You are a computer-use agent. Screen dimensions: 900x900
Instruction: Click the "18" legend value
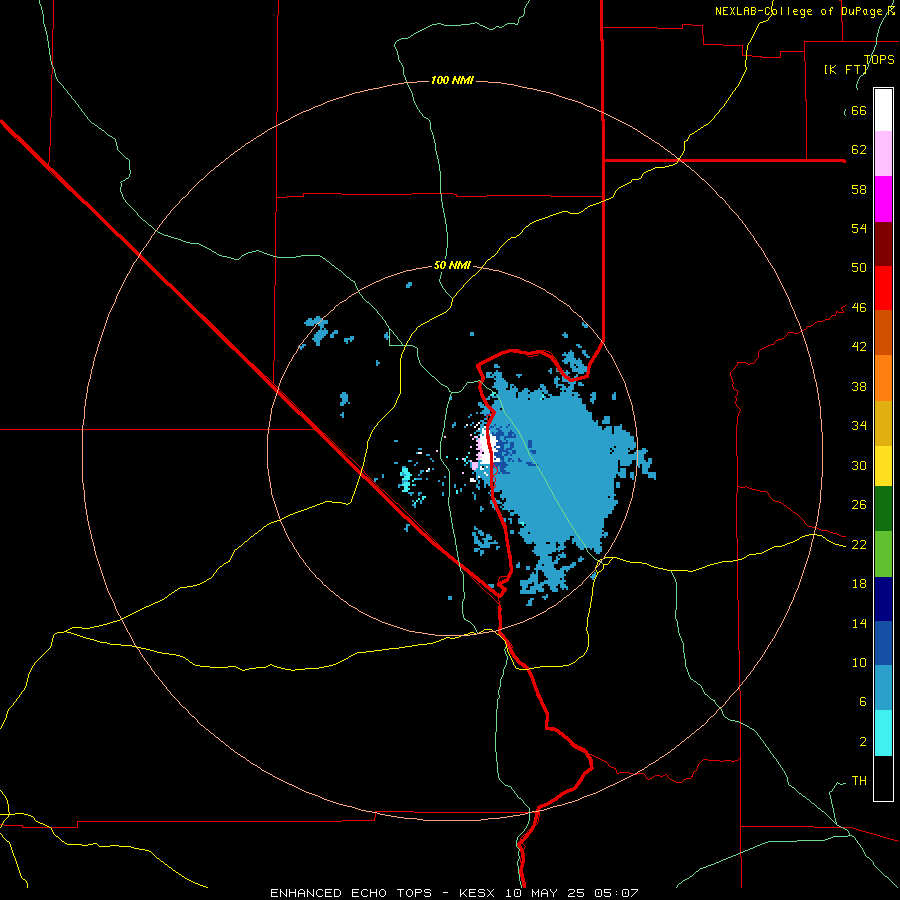[859, 584]
